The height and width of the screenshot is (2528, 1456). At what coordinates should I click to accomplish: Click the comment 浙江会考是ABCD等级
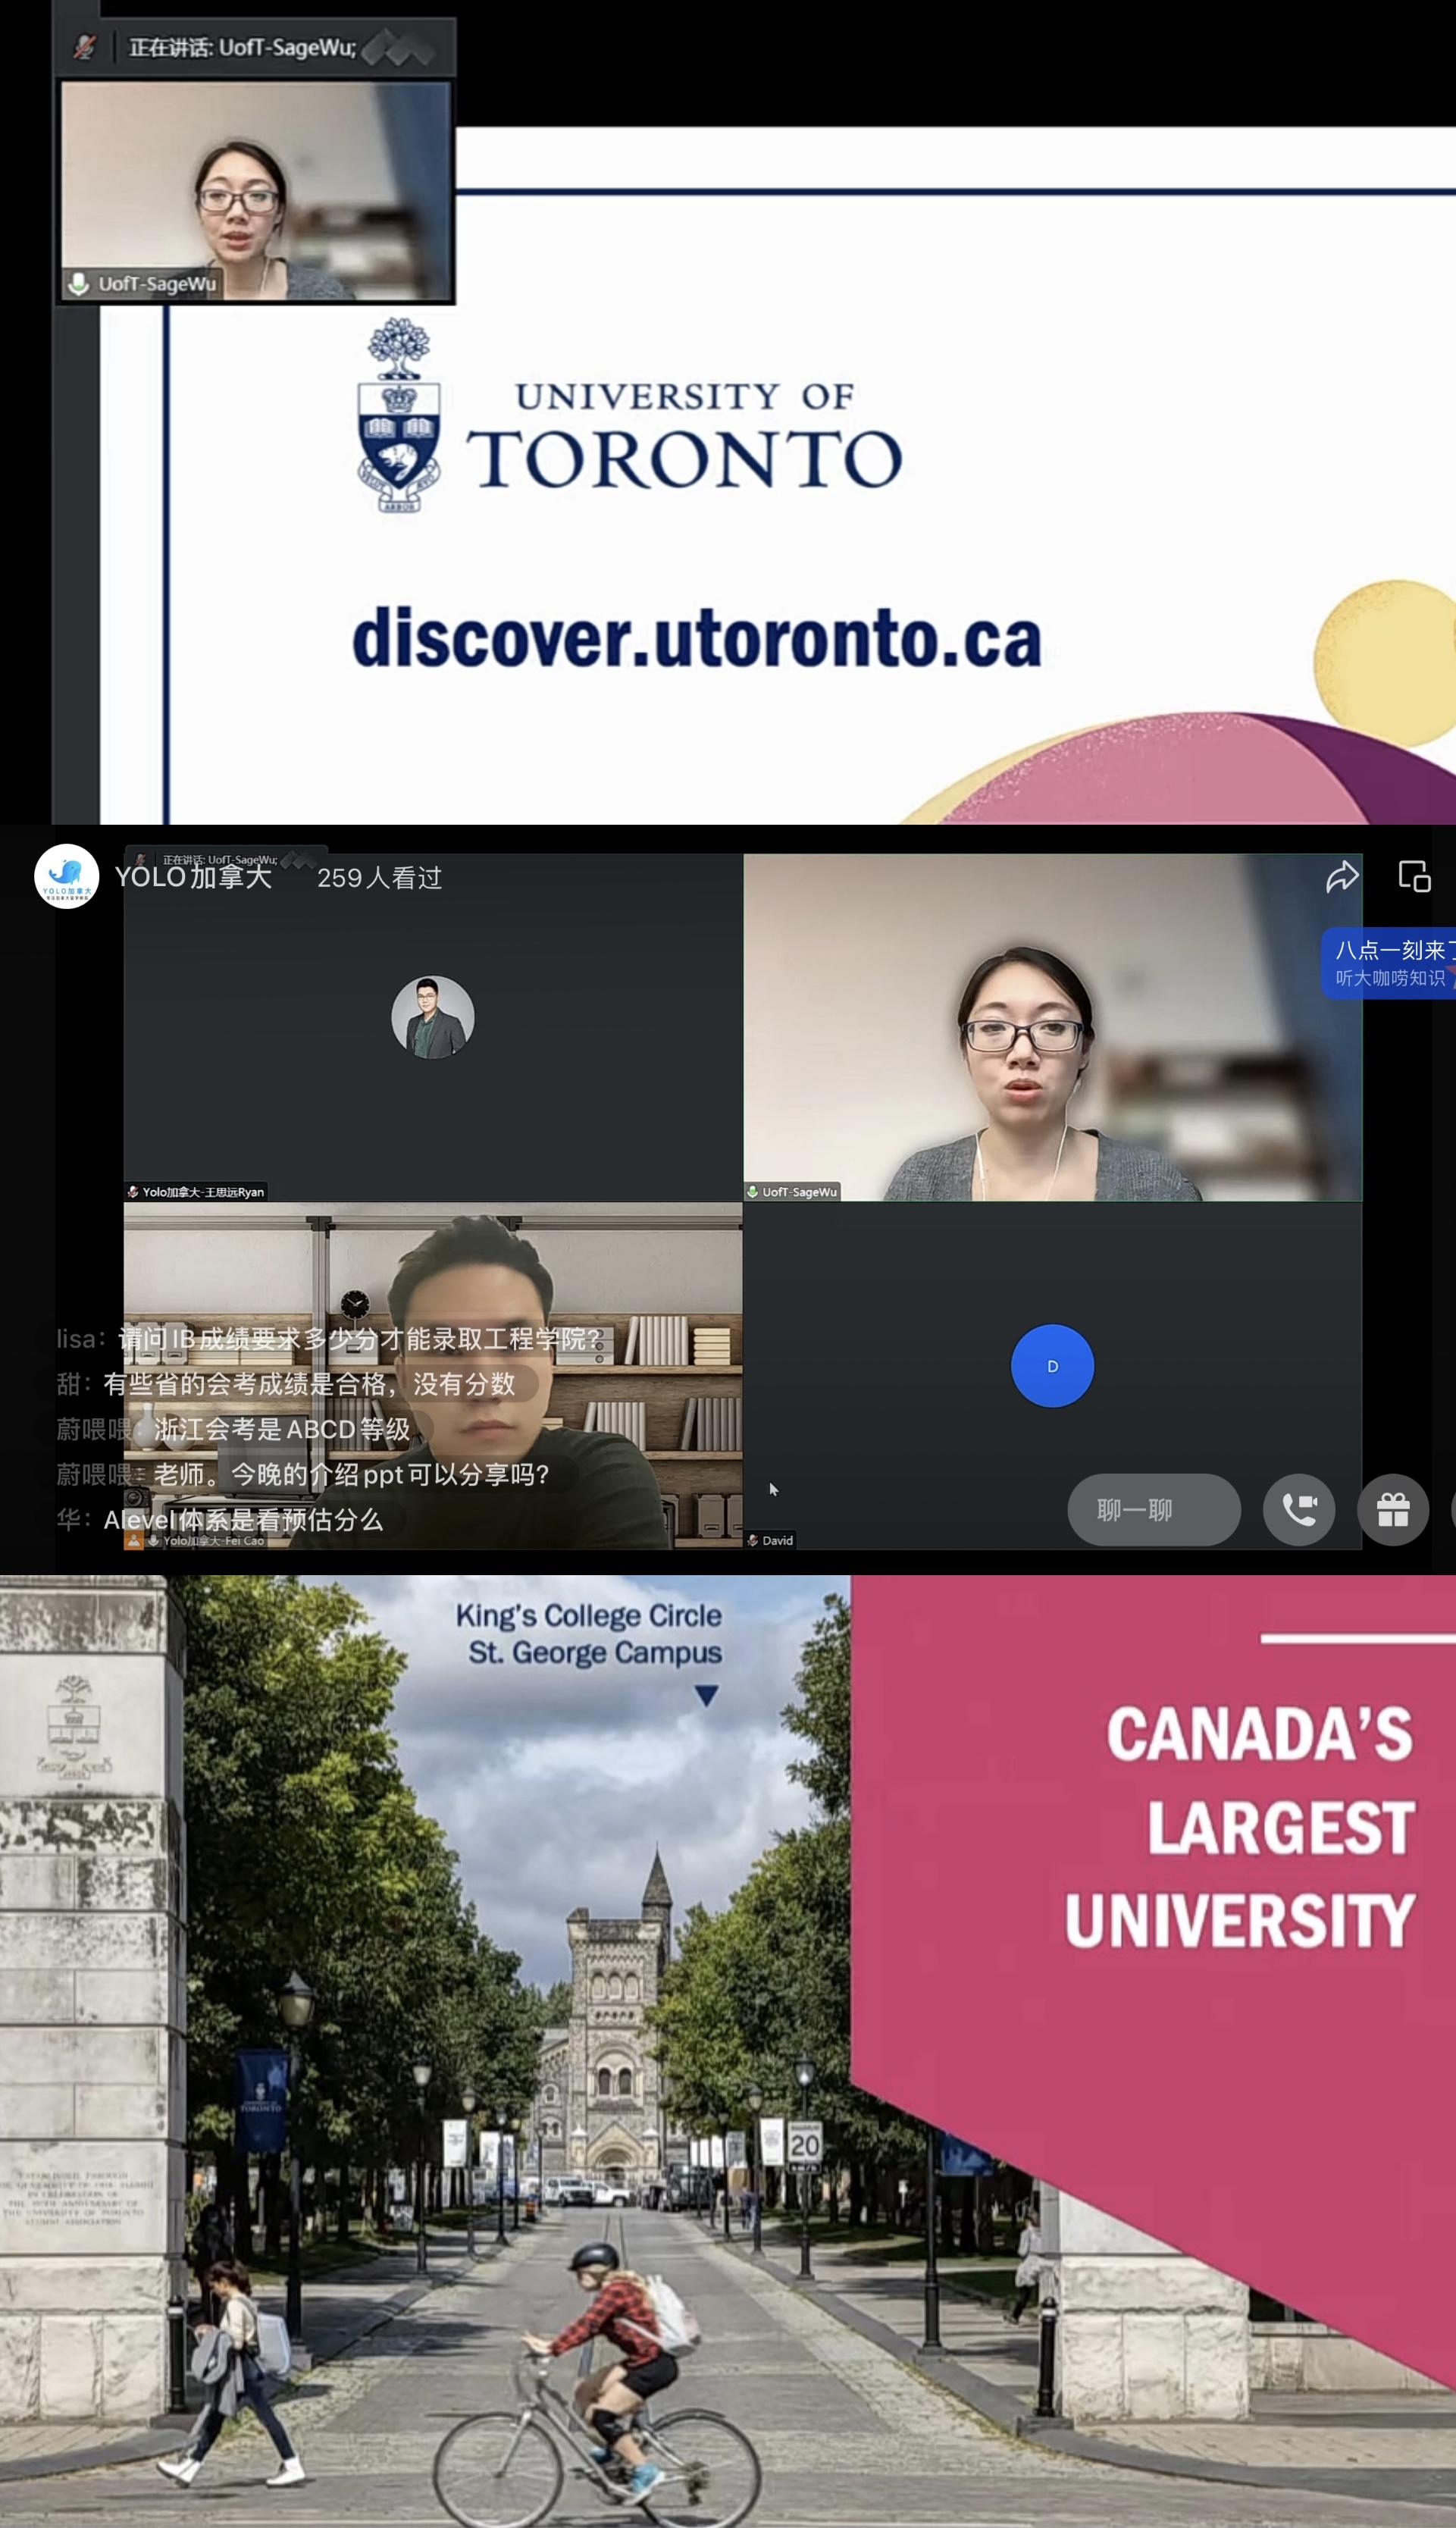point(233,1428)
